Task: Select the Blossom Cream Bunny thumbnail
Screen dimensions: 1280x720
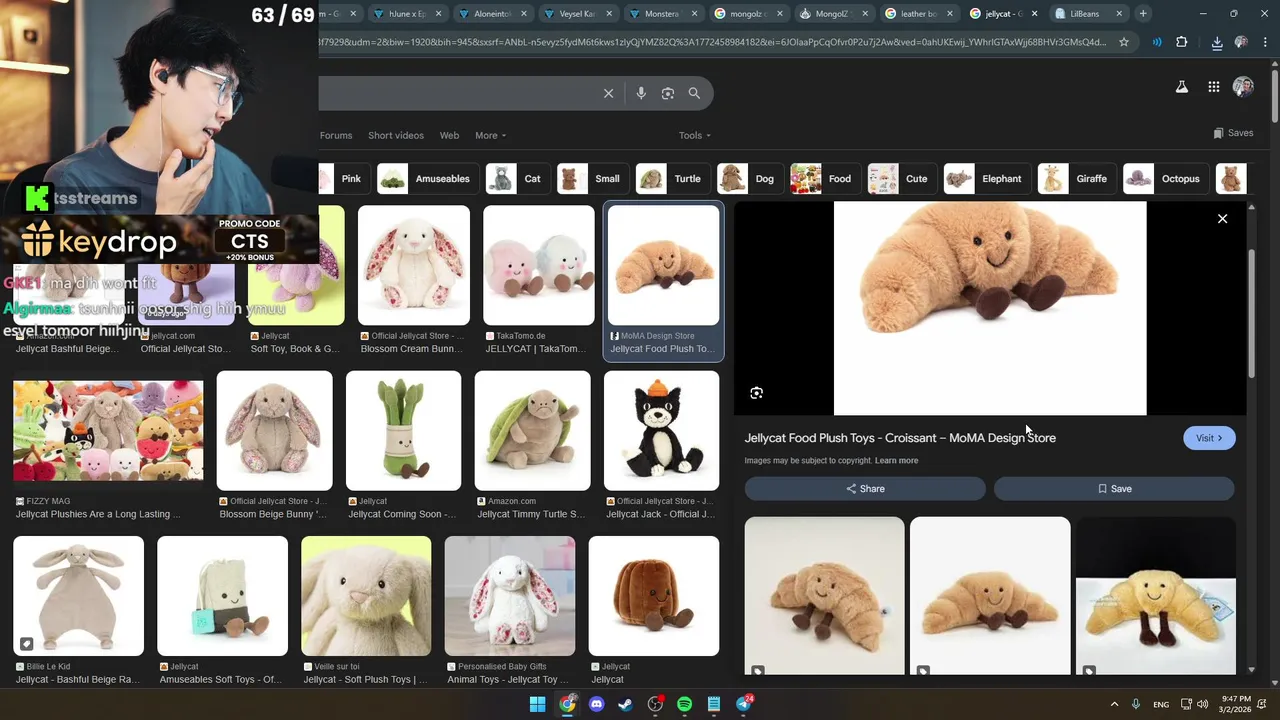Action: [414, 265]
